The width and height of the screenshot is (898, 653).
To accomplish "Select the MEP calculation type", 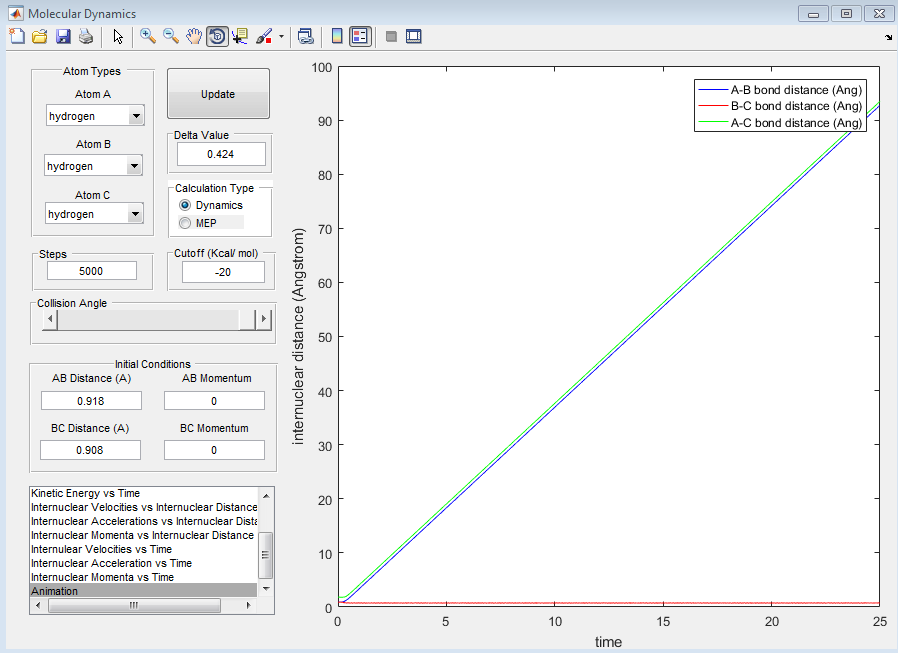I will point(185,223).
